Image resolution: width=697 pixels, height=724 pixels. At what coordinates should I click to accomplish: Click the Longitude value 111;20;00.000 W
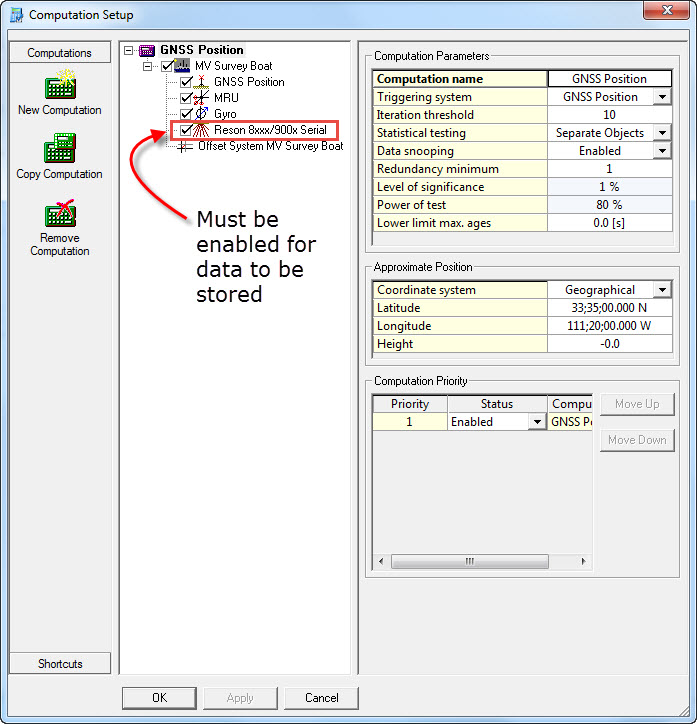click(x=609, y=326)
